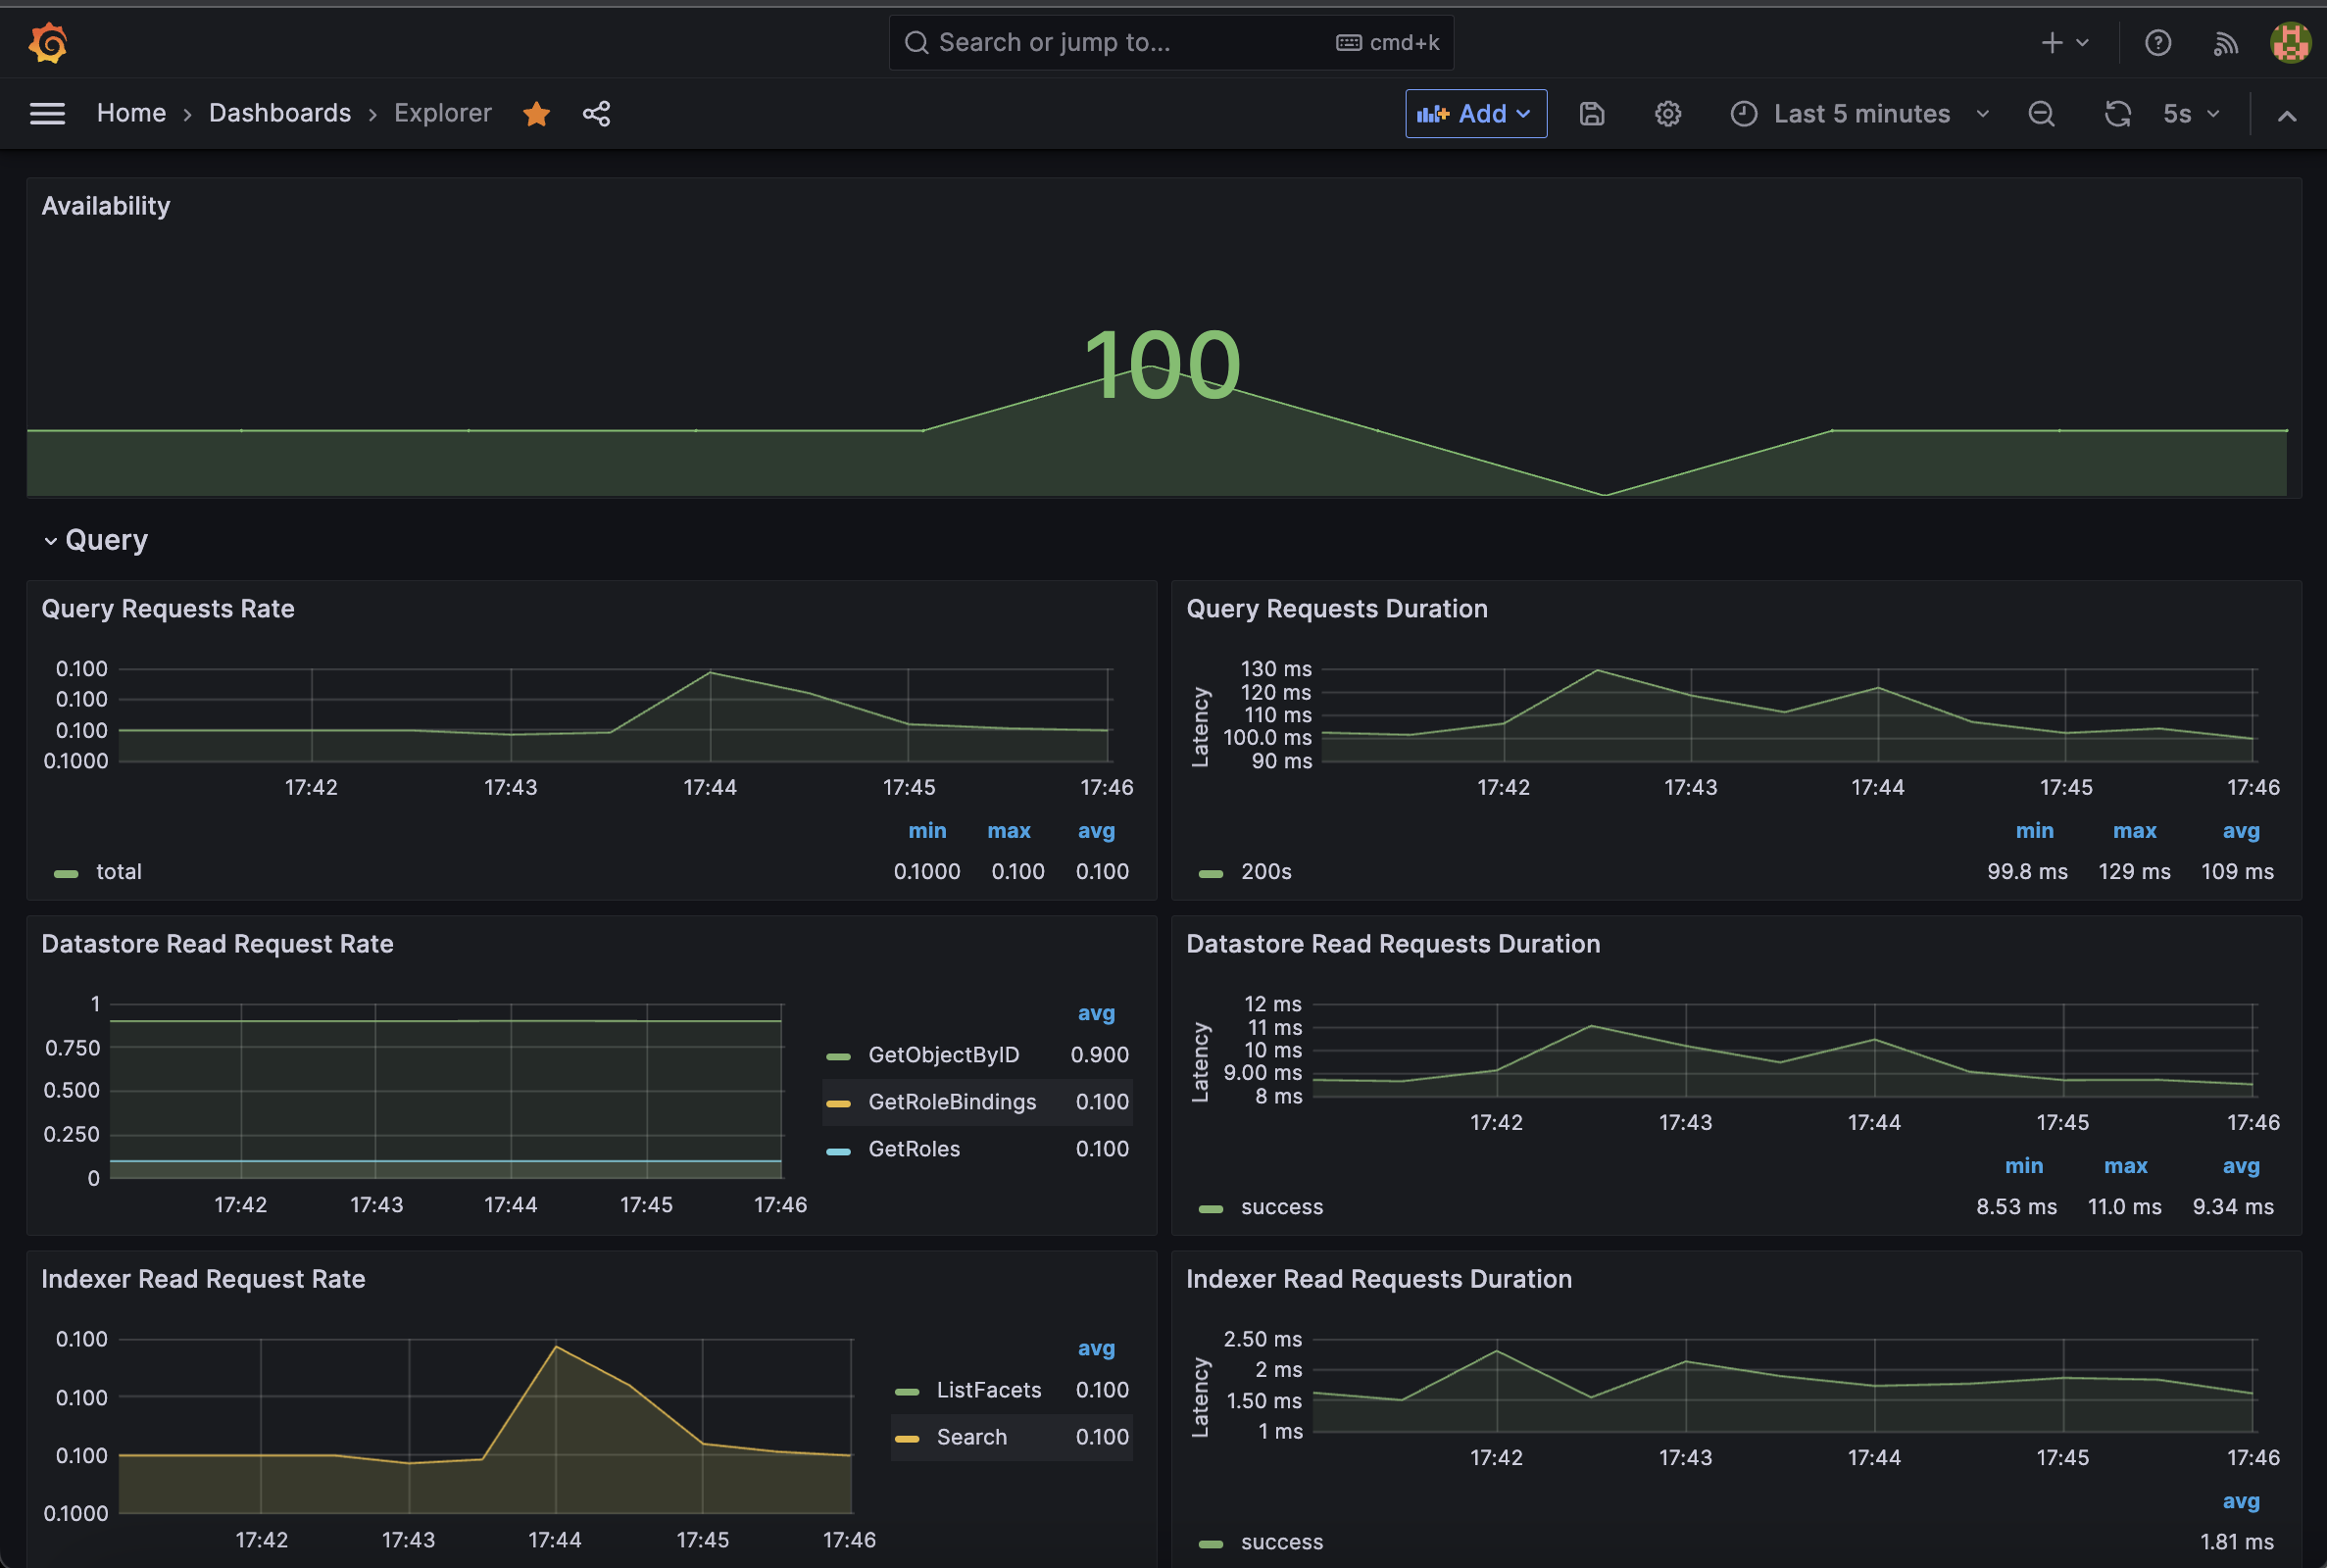Click the search magnifier icon
Viewport: 2327px width, 1568px height.
tap(916, 43)
